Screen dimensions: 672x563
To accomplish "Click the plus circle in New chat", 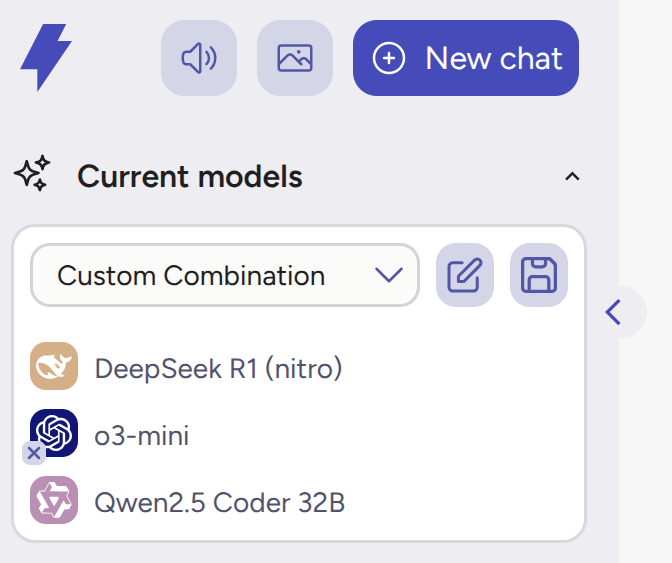I will [x=388, y=58].
